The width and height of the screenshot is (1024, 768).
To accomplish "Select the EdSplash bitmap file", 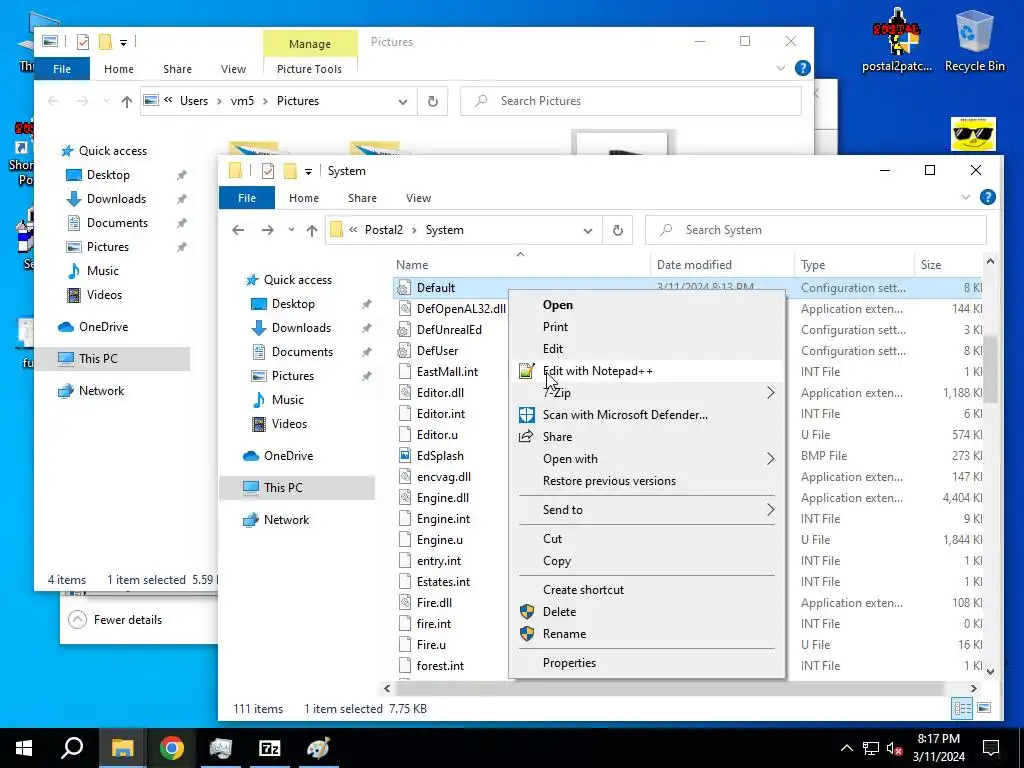I will coord(440,456).
